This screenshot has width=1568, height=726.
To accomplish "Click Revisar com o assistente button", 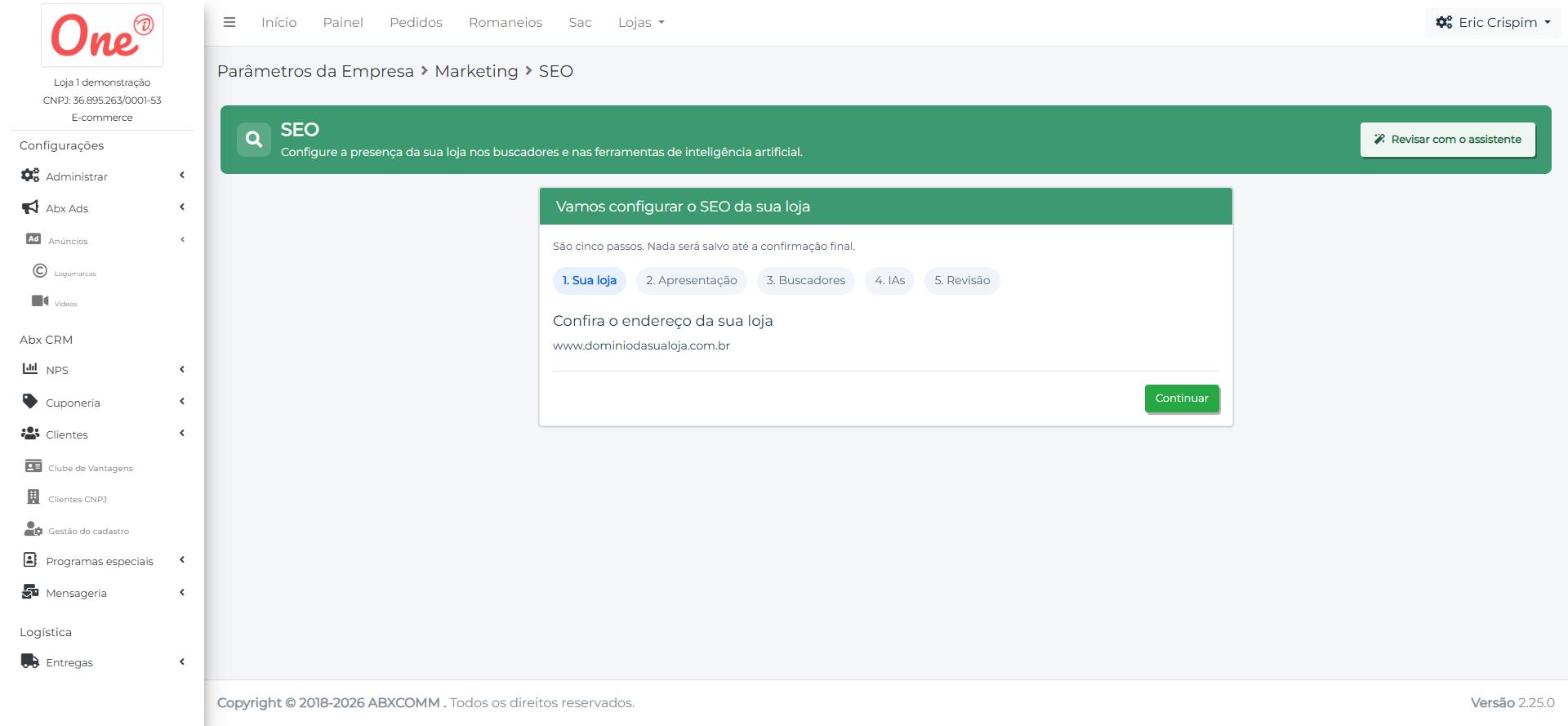I will click(1447, 139).
